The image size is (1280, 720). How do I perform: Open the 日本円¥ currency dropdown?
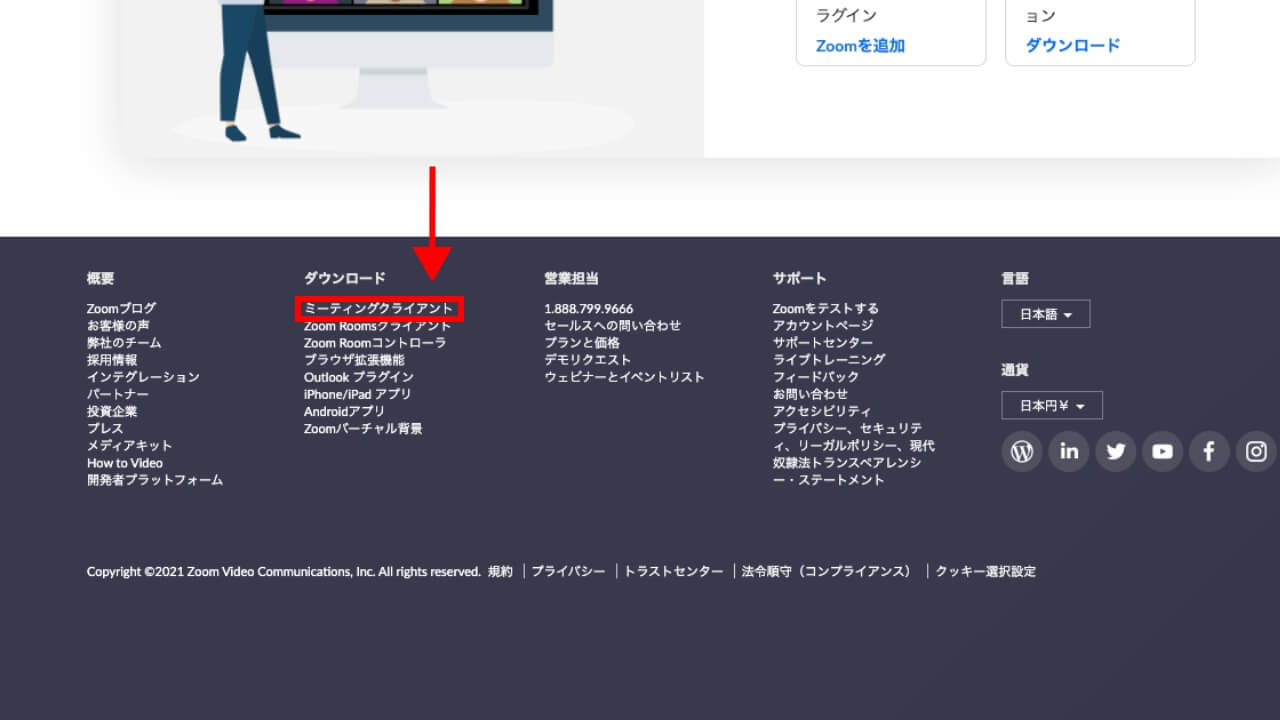coord(1052,405)
